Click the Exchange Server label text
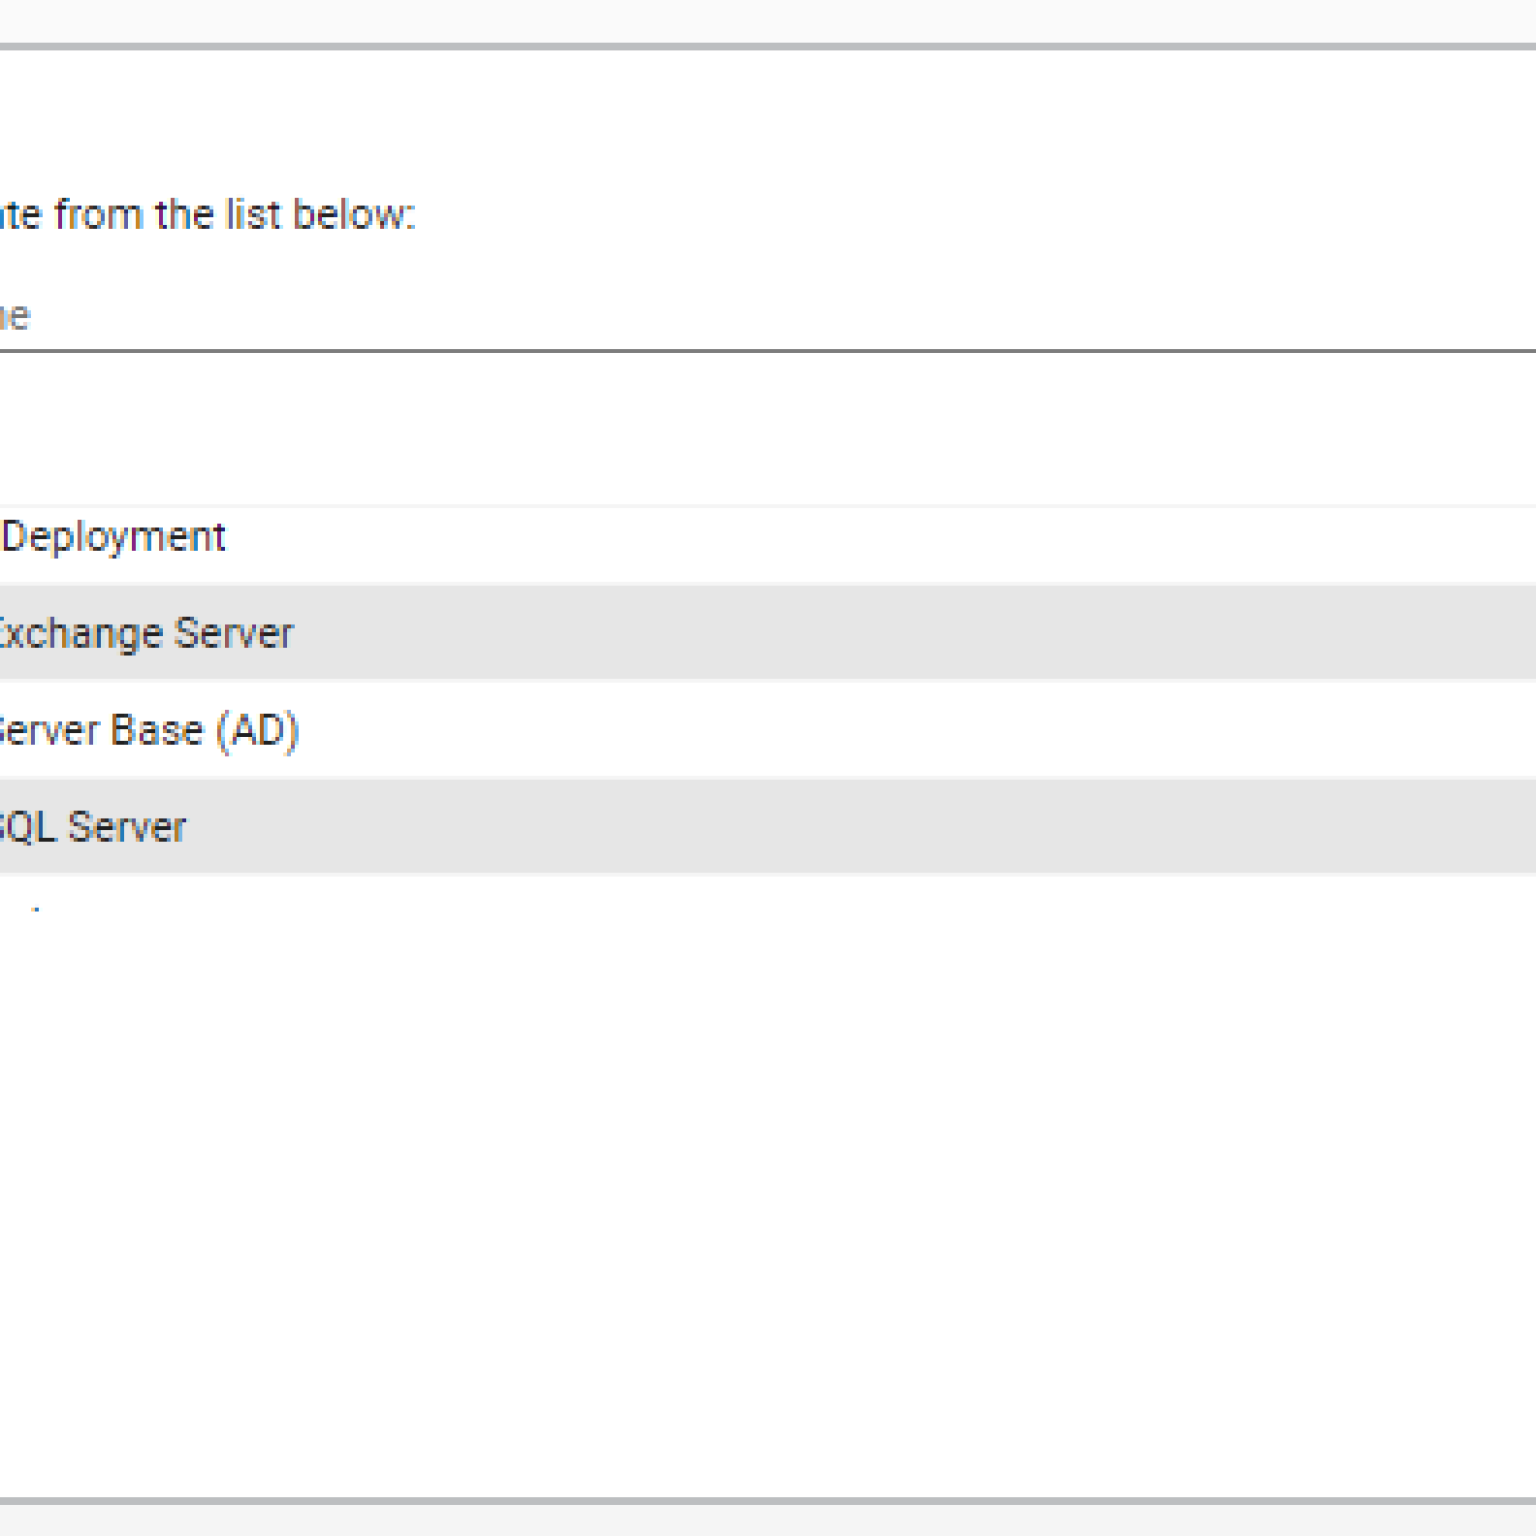 point(145,634)
